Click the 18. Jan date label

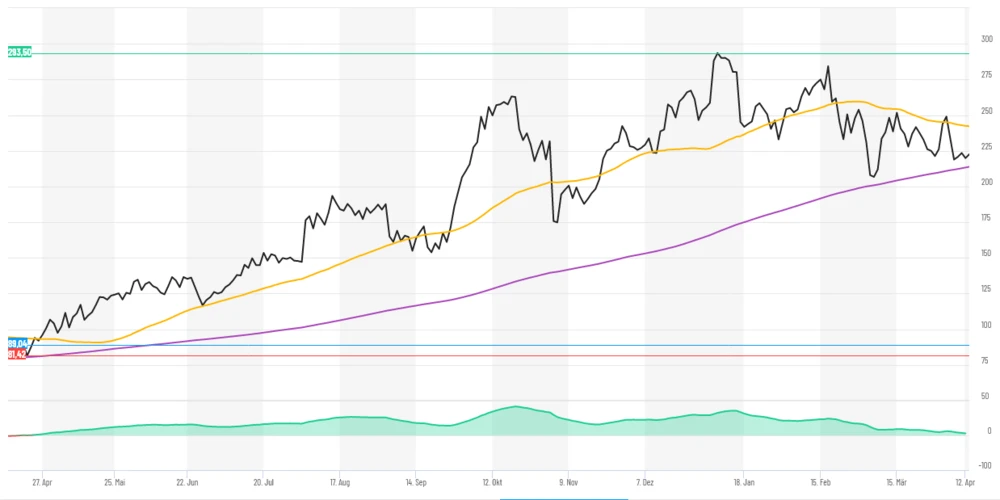[x=743, y=481]
